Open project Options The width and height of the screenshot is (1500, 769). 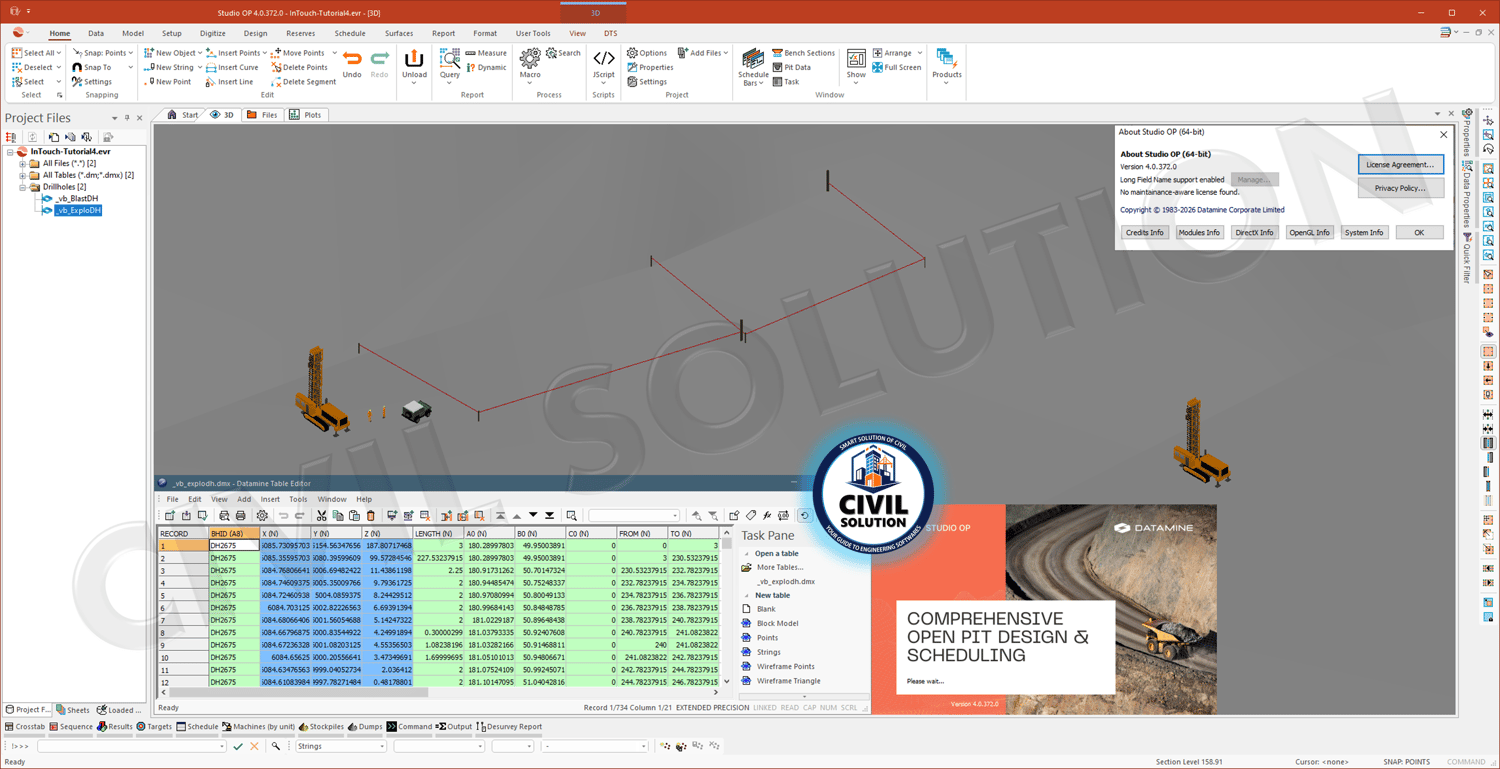coord(647,53)
